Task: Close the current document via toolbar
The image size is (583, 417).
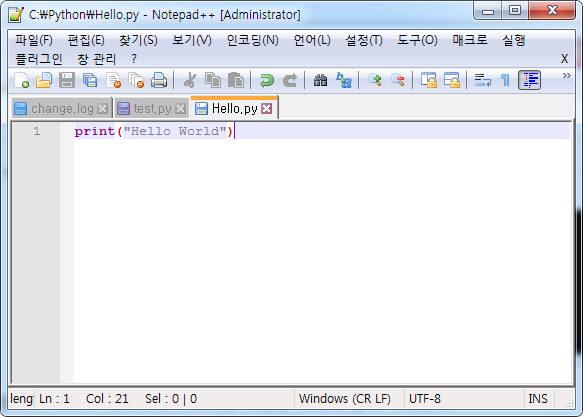Action: click(113, 80)
